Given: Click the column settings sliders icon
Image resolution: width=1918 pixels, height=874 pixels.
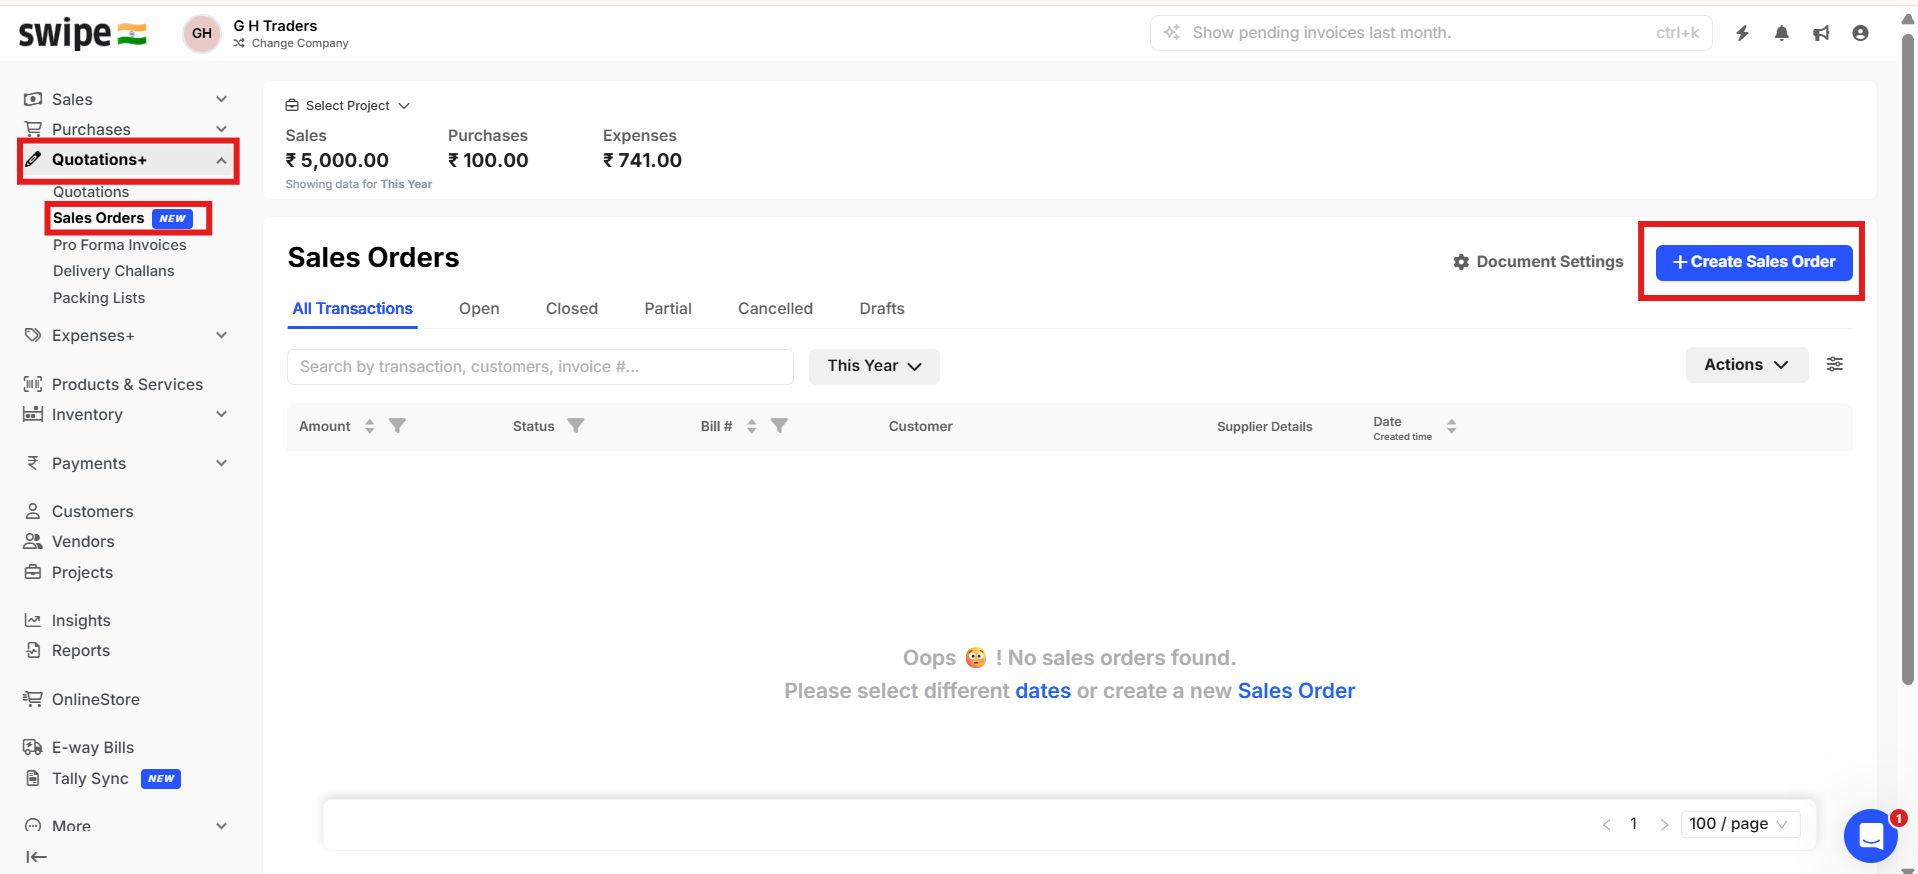Looking at the screenshot, I should [1834, 365].
